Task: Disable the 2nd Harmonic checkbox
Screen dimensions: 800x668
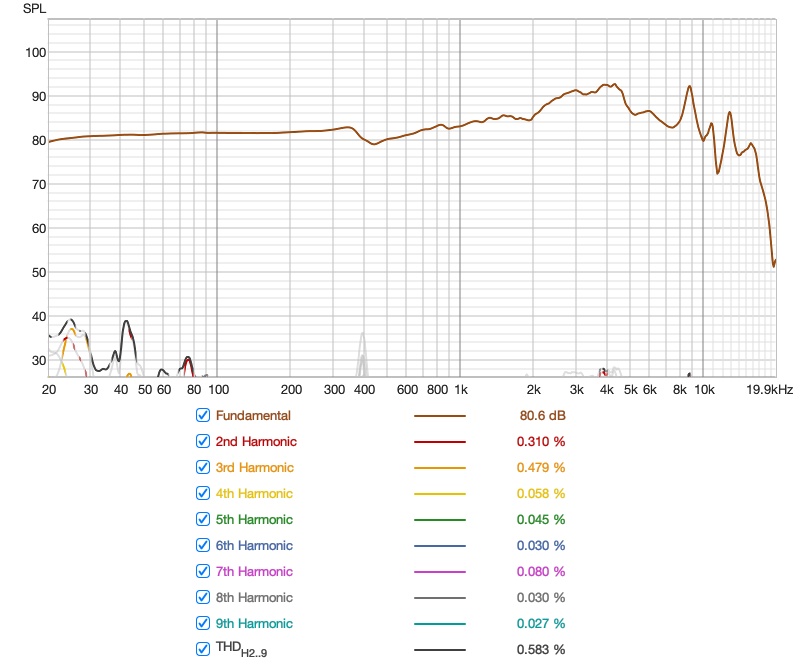Action: pyautogui.click(x=204, y=441)
